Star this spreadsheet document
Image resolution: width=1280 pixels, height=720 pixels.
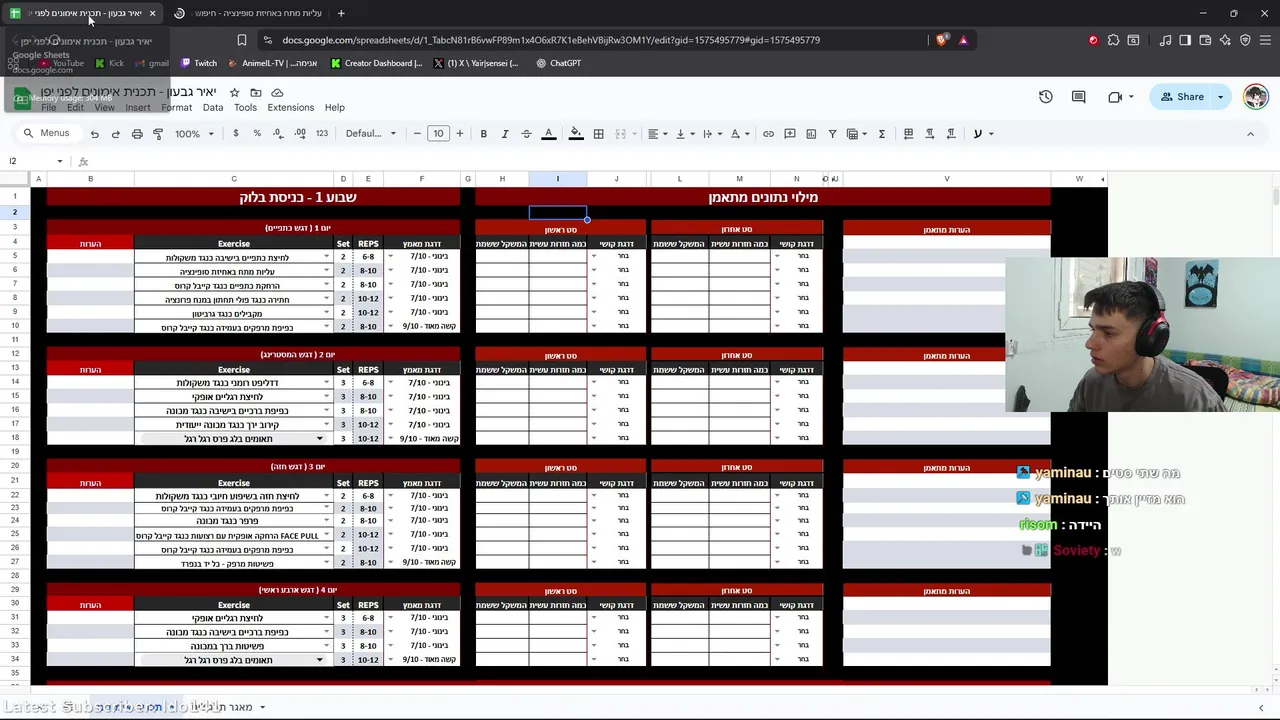point(235,92)
